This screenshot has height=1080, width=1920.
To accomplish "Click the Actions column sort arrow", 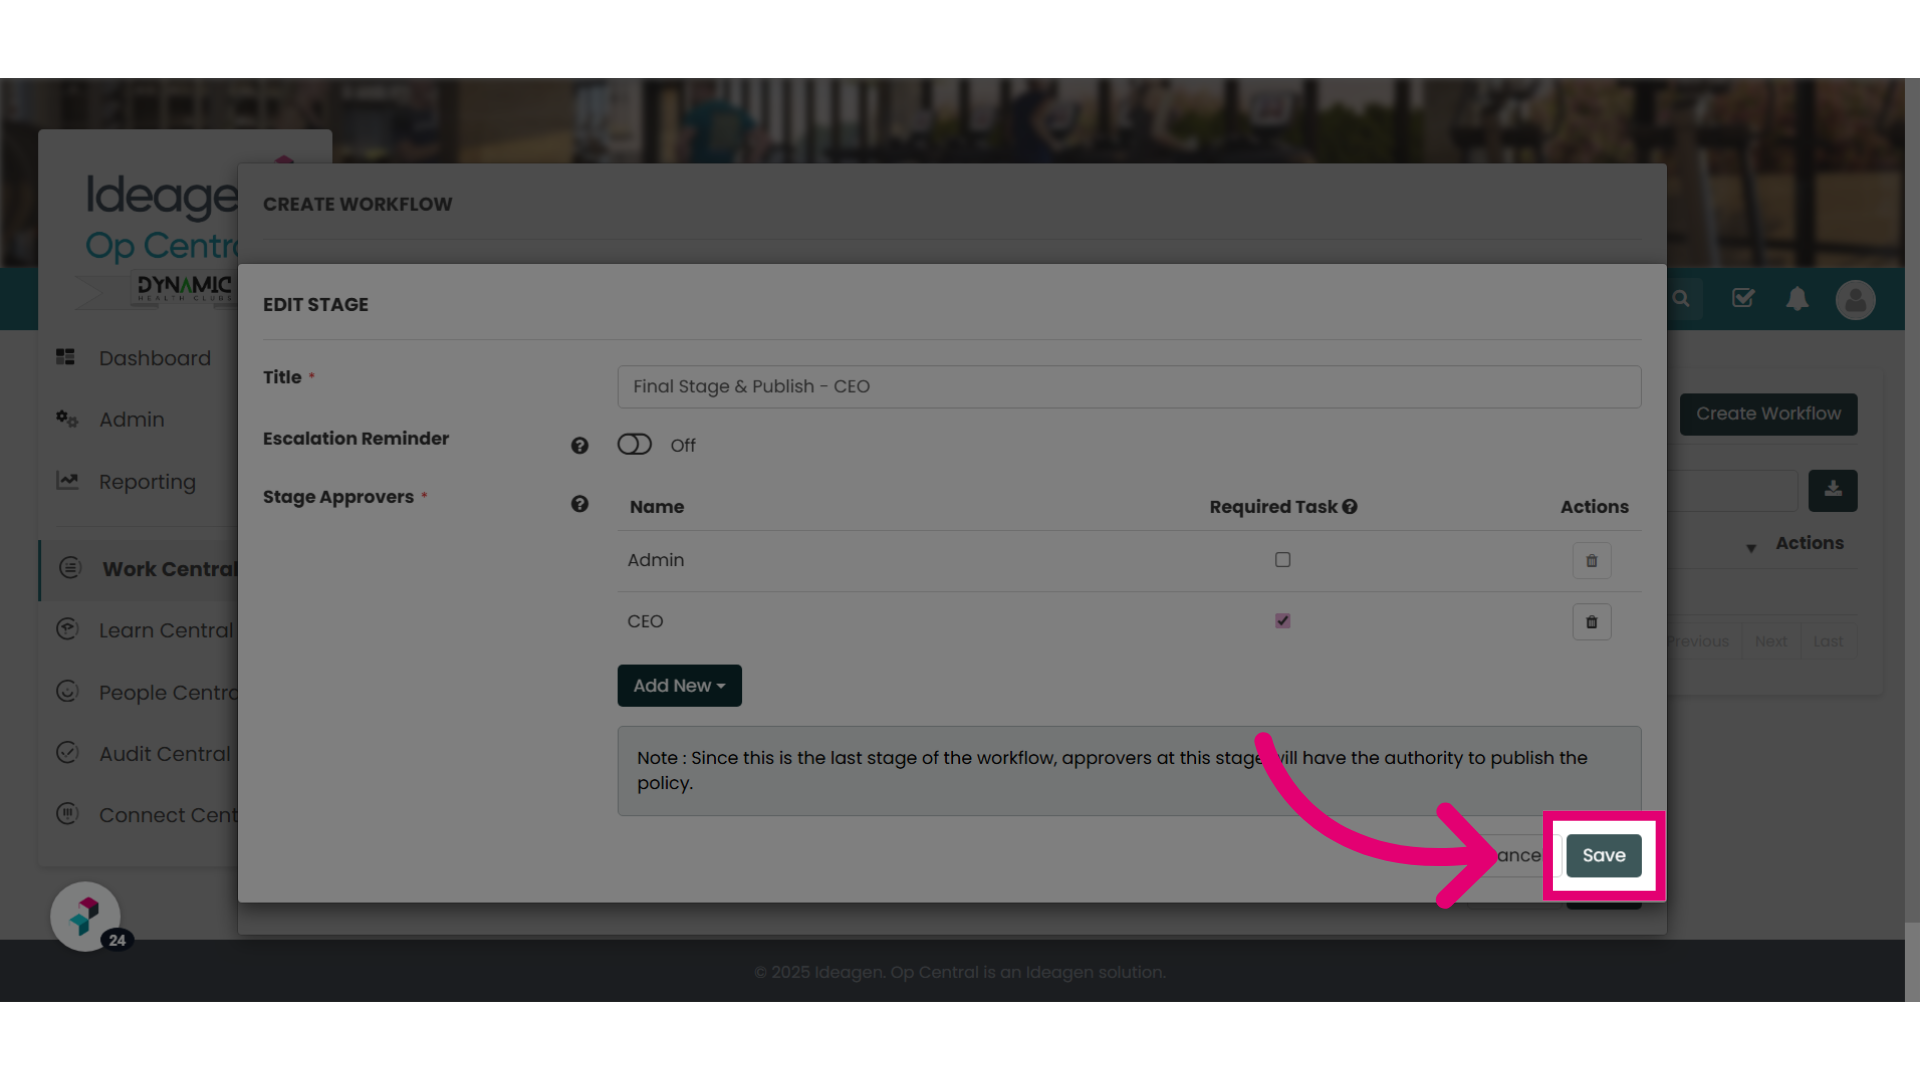I will pos(1750,548).
